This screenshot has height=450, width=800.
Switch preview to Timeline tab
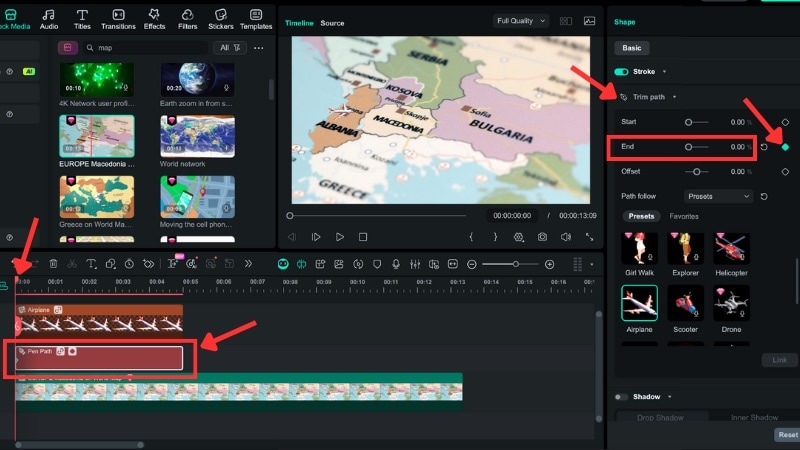pyautogui.click(x=299, y=23)
